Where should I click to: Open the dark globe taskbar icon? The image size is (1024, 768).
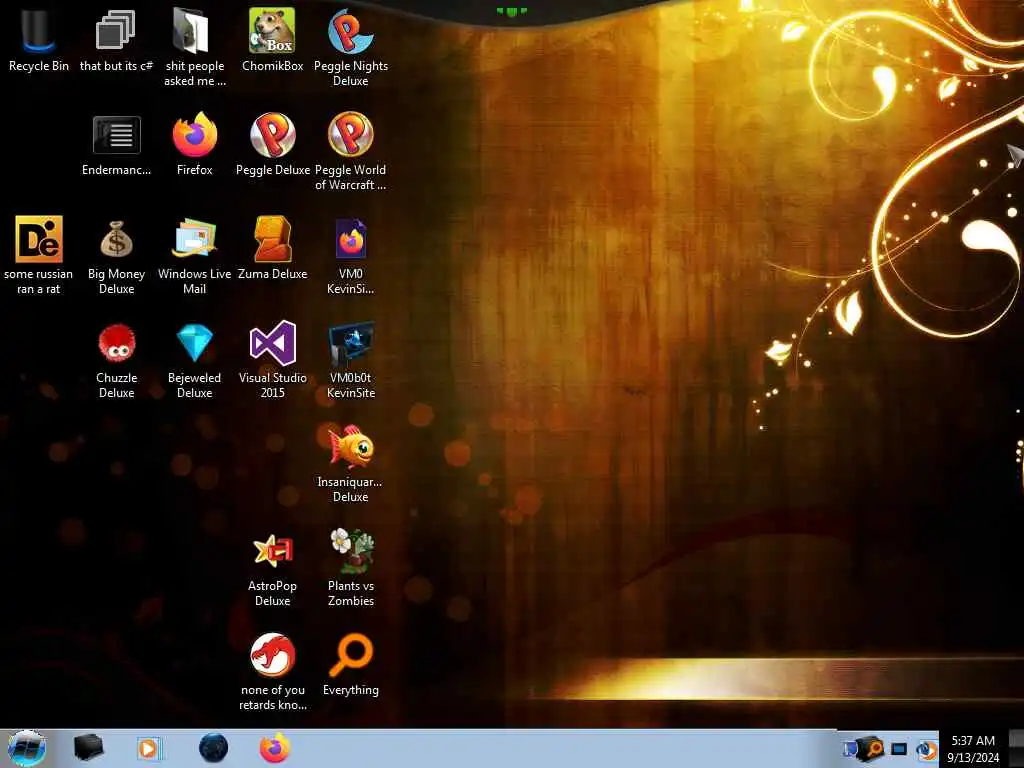[213, 748]
